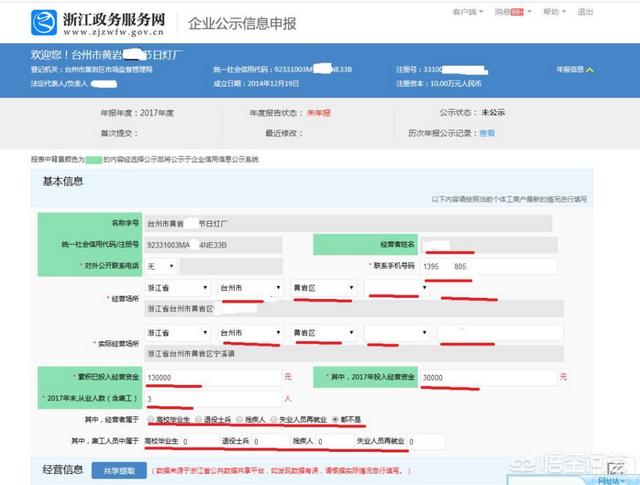Screen dimensions: 640x485
Task: Collapse the 年报信息 chevron arrow
Action: coord(590,70)
